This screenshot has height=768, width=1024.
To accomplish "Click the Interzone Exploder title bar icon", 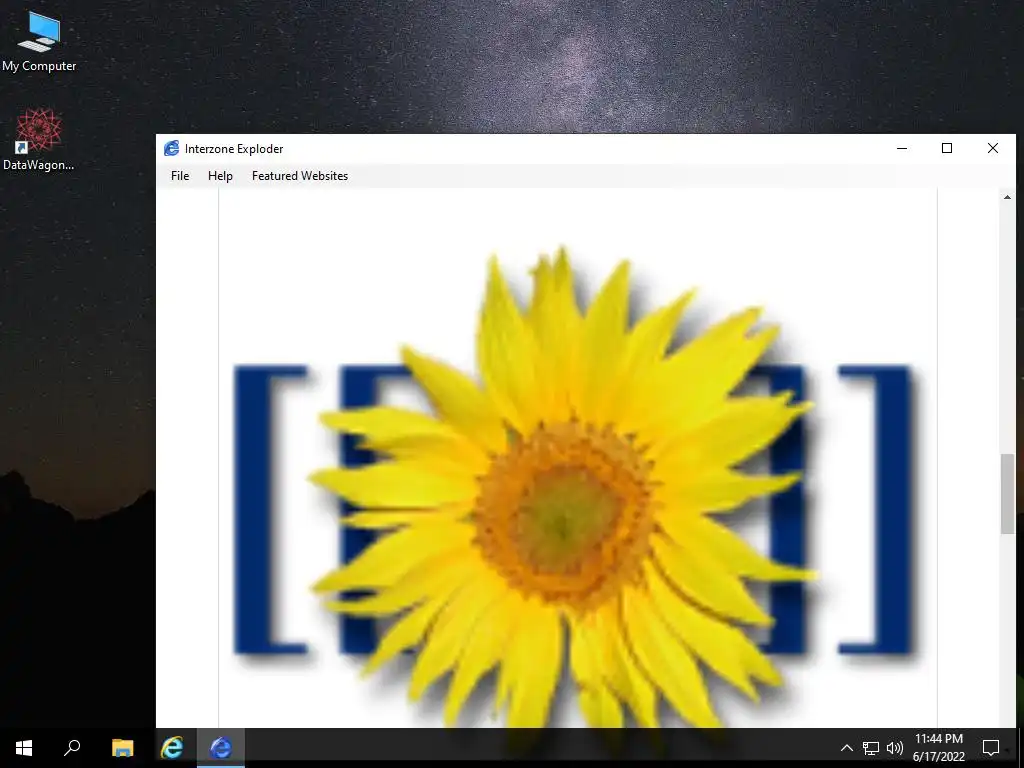I will point(172,148).
